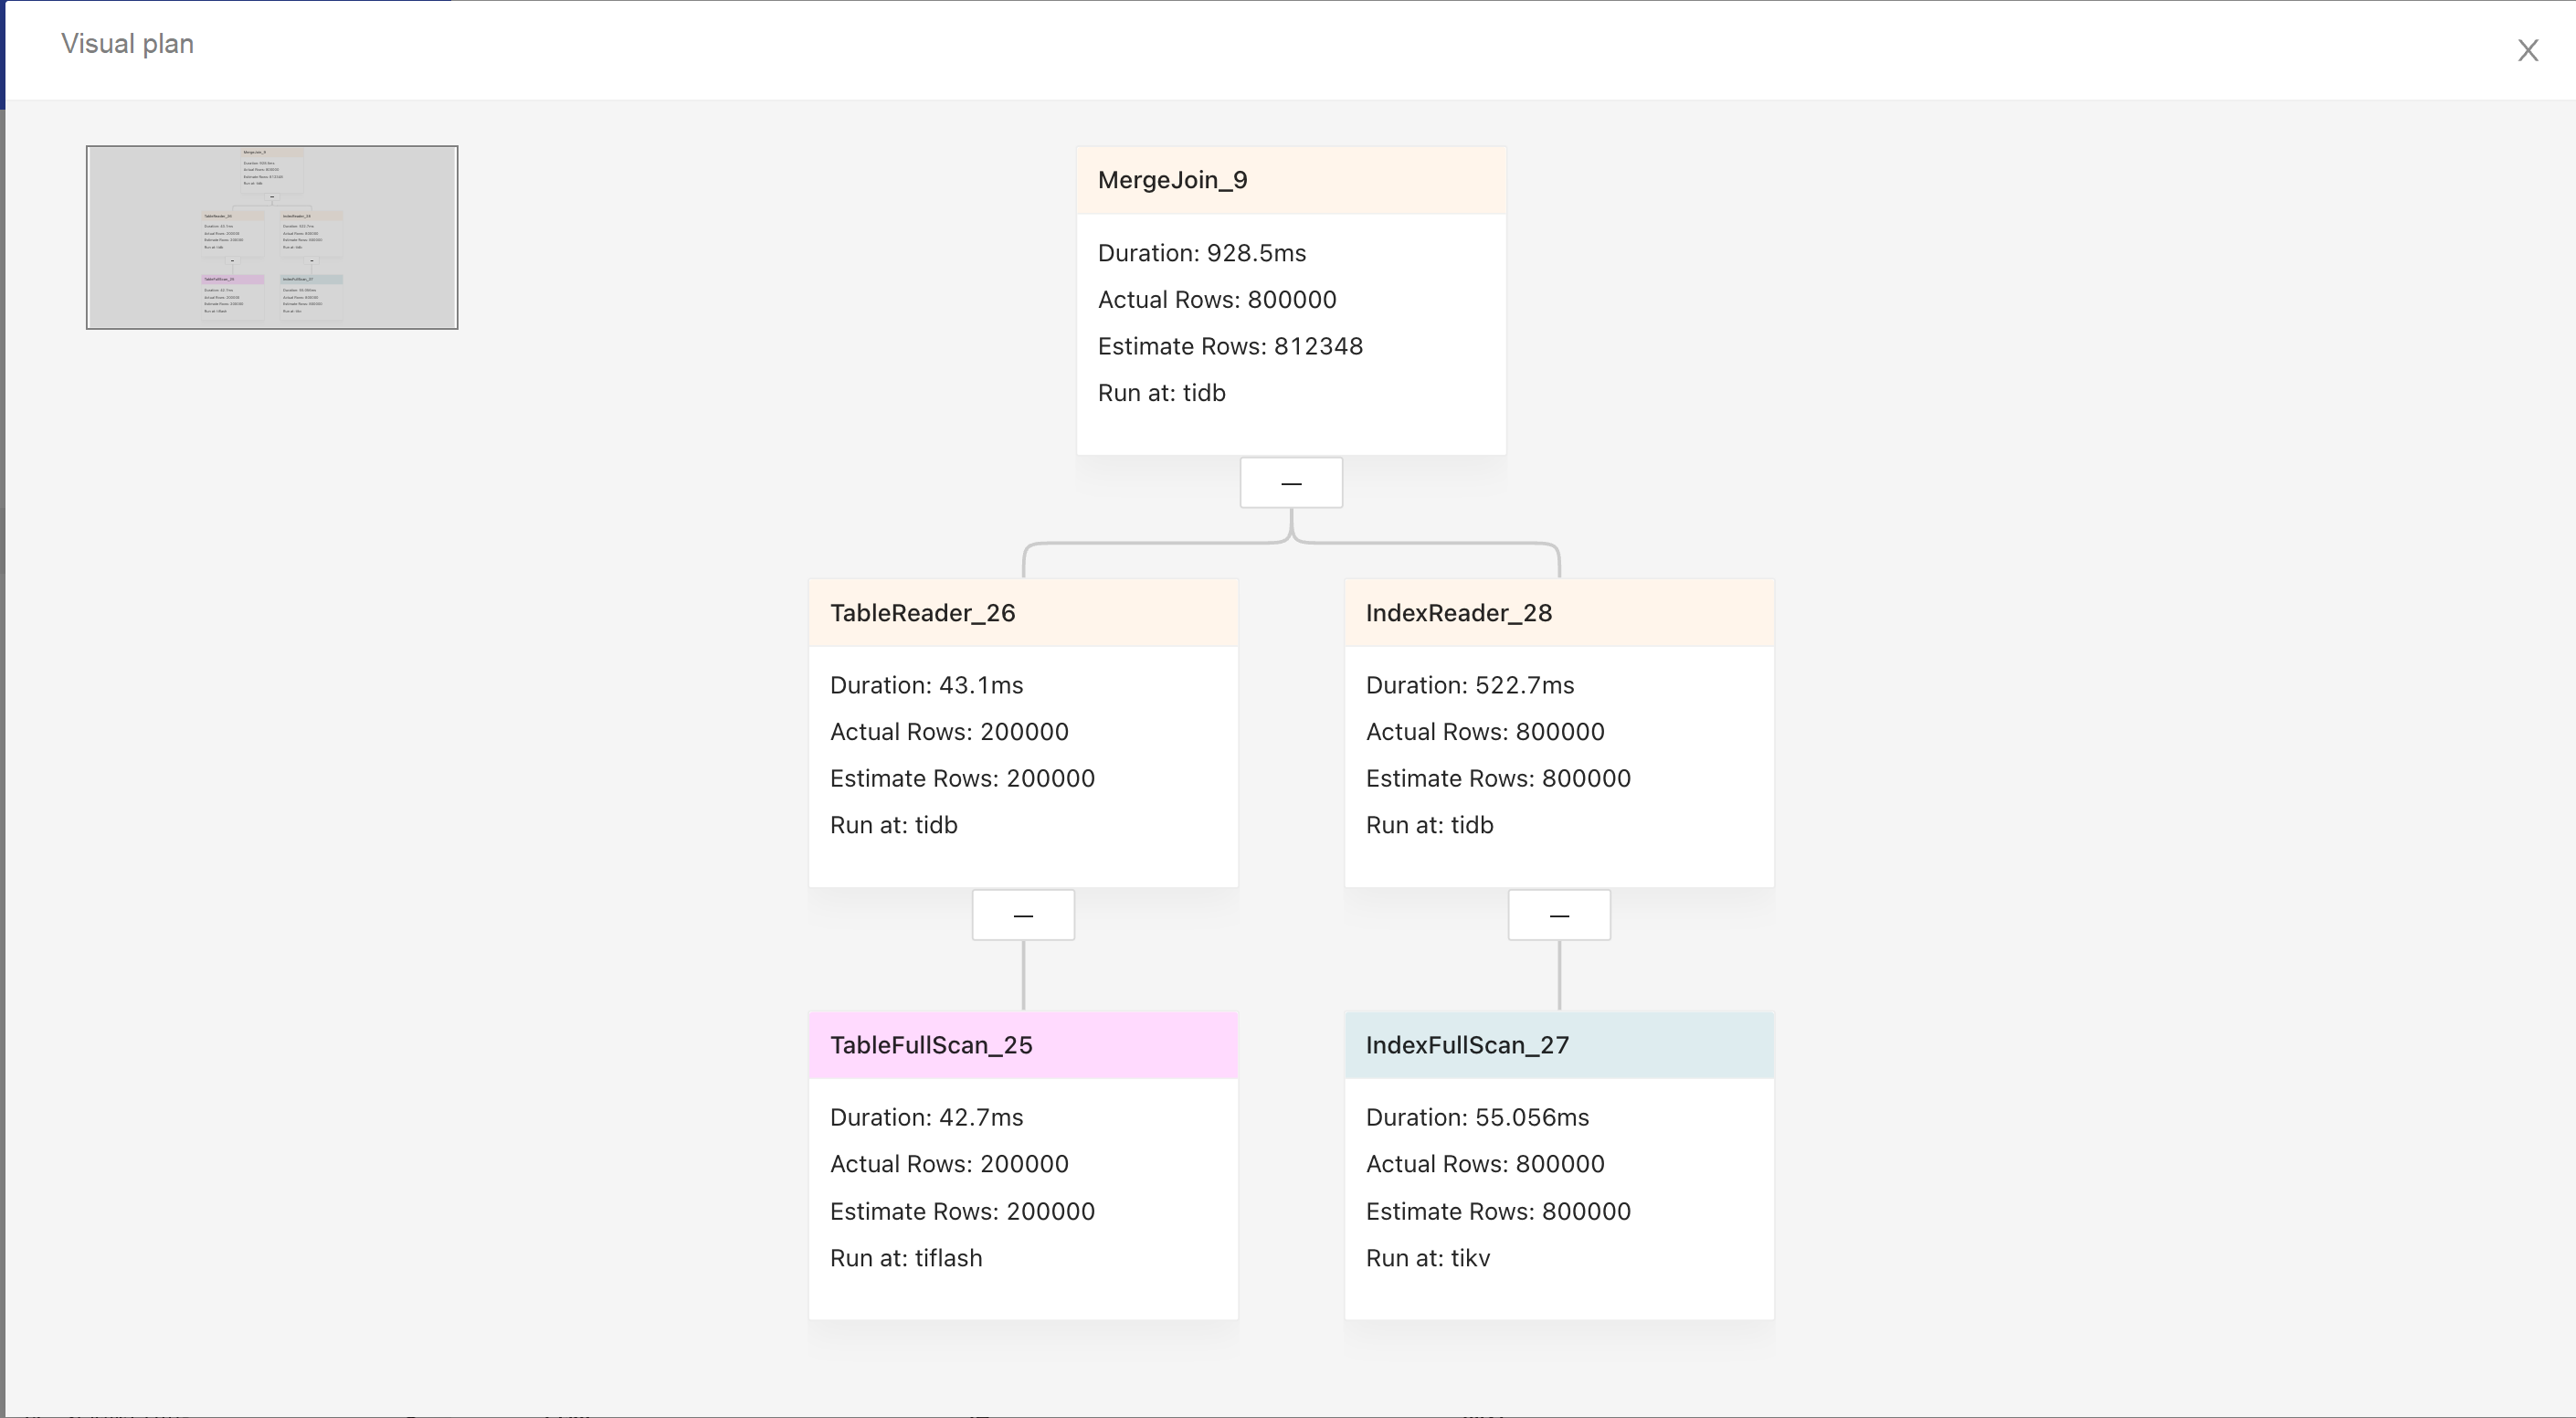Viewport: 2576px width, 1418px height.
Task: Collapse children under TableReader_26 node
Action: click(x=1023, y=915)
